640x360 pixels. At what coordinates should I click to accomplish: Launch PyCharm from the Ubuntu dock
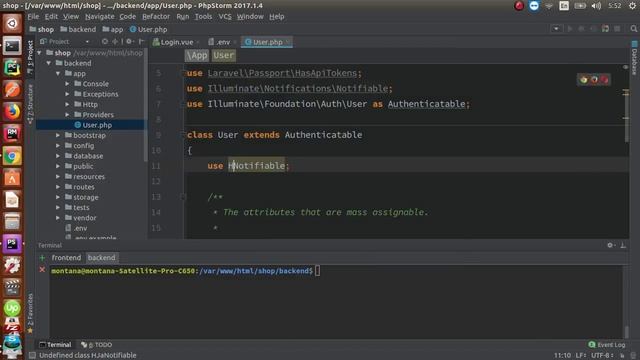(12, 68)
